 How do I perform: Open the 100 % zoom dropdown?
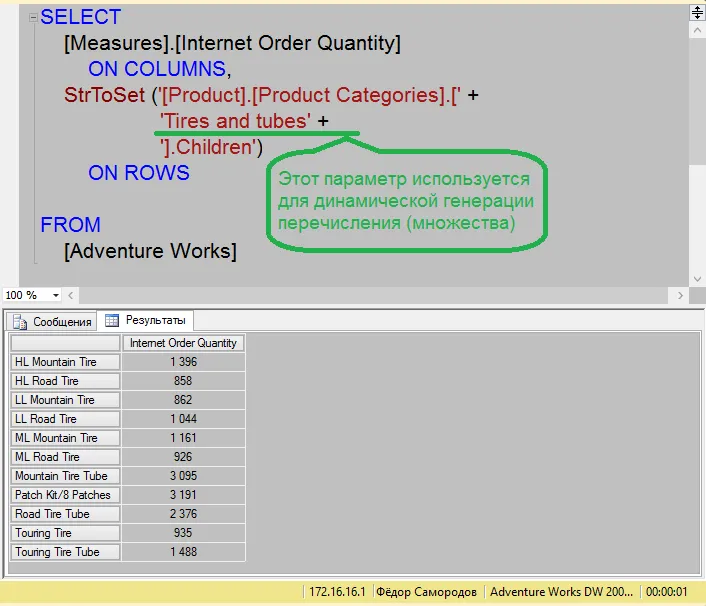(55, 295)
